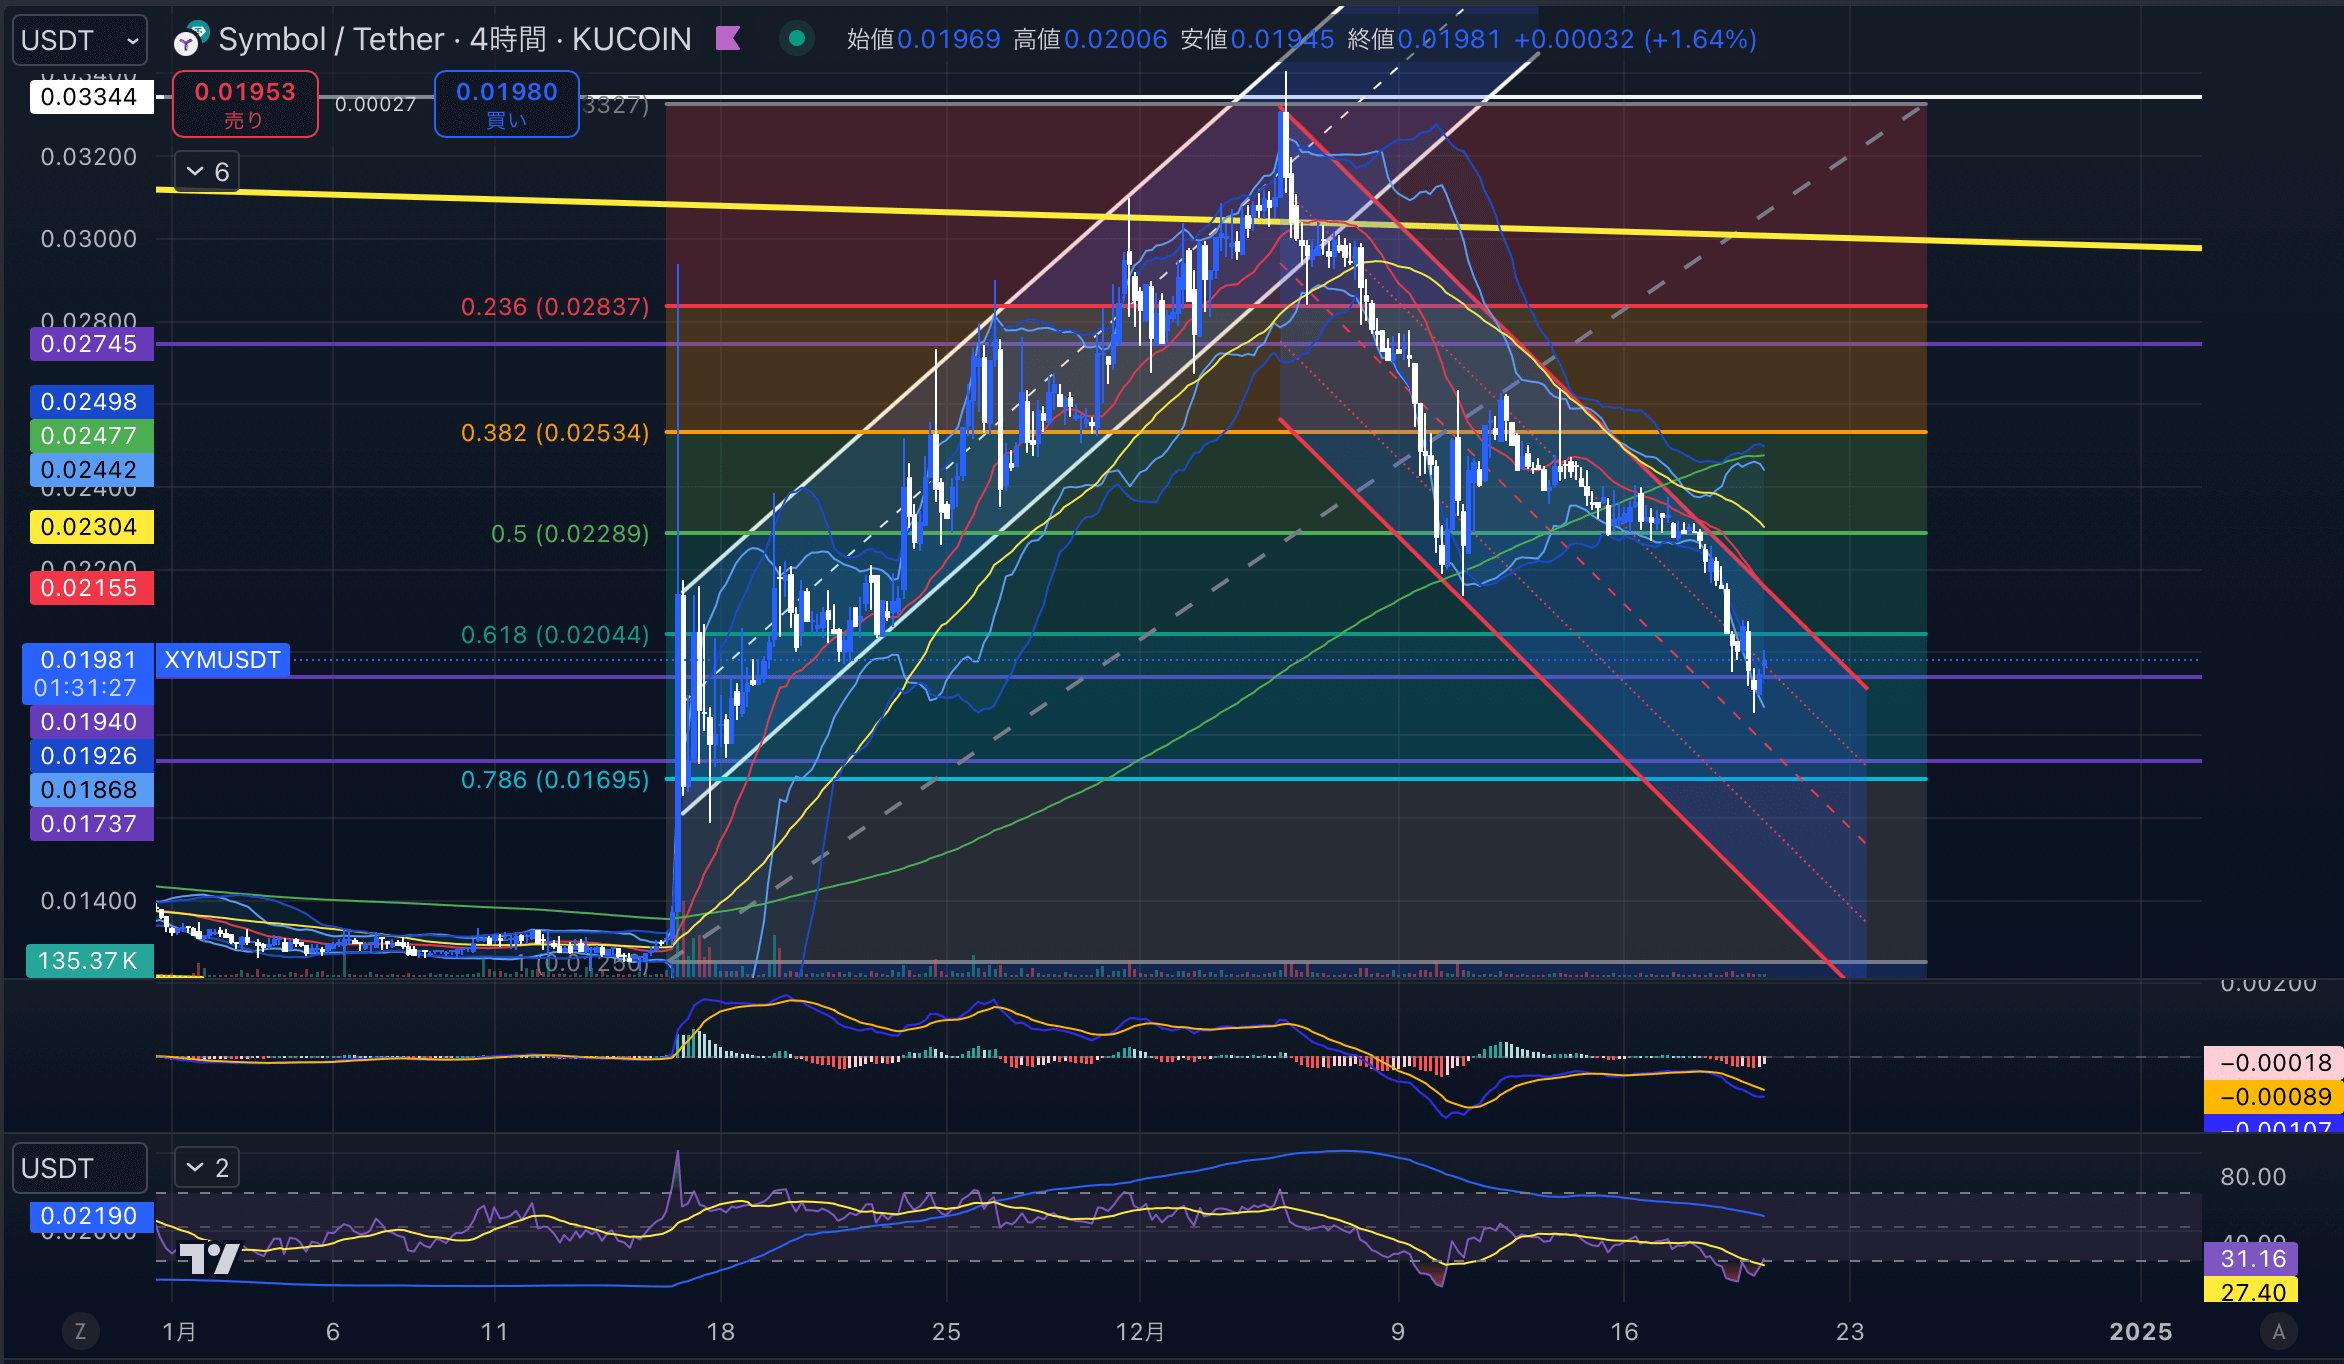Click the blue 0.02190 label in lower pane
2344x1364 pixels.
(x=91, y=1216)
